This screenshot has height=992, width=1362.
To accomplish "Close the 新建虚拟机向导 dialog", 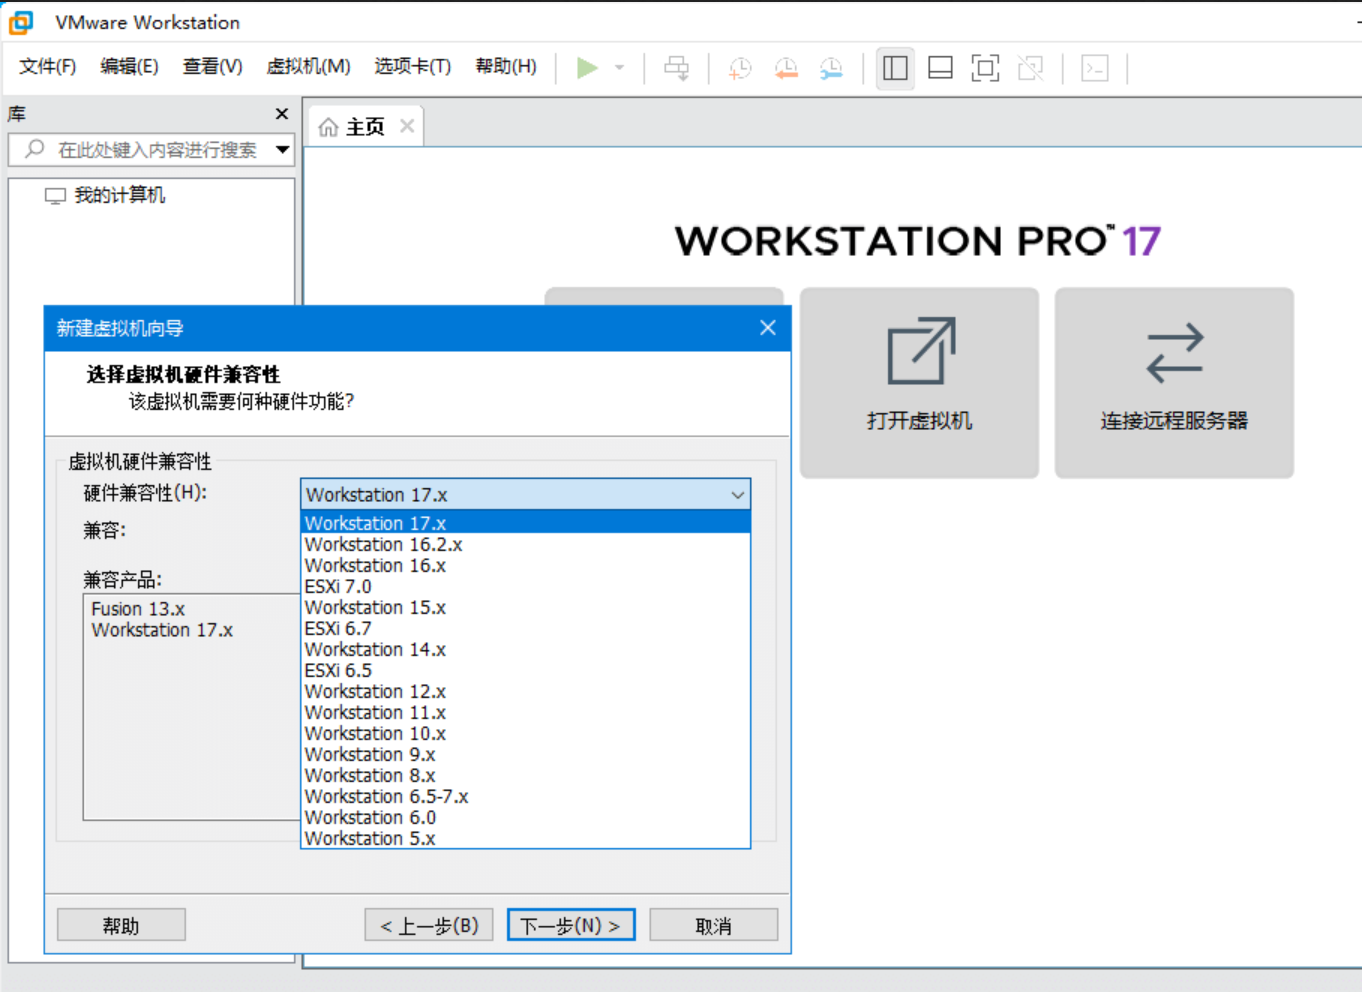I will click(768, 328).
